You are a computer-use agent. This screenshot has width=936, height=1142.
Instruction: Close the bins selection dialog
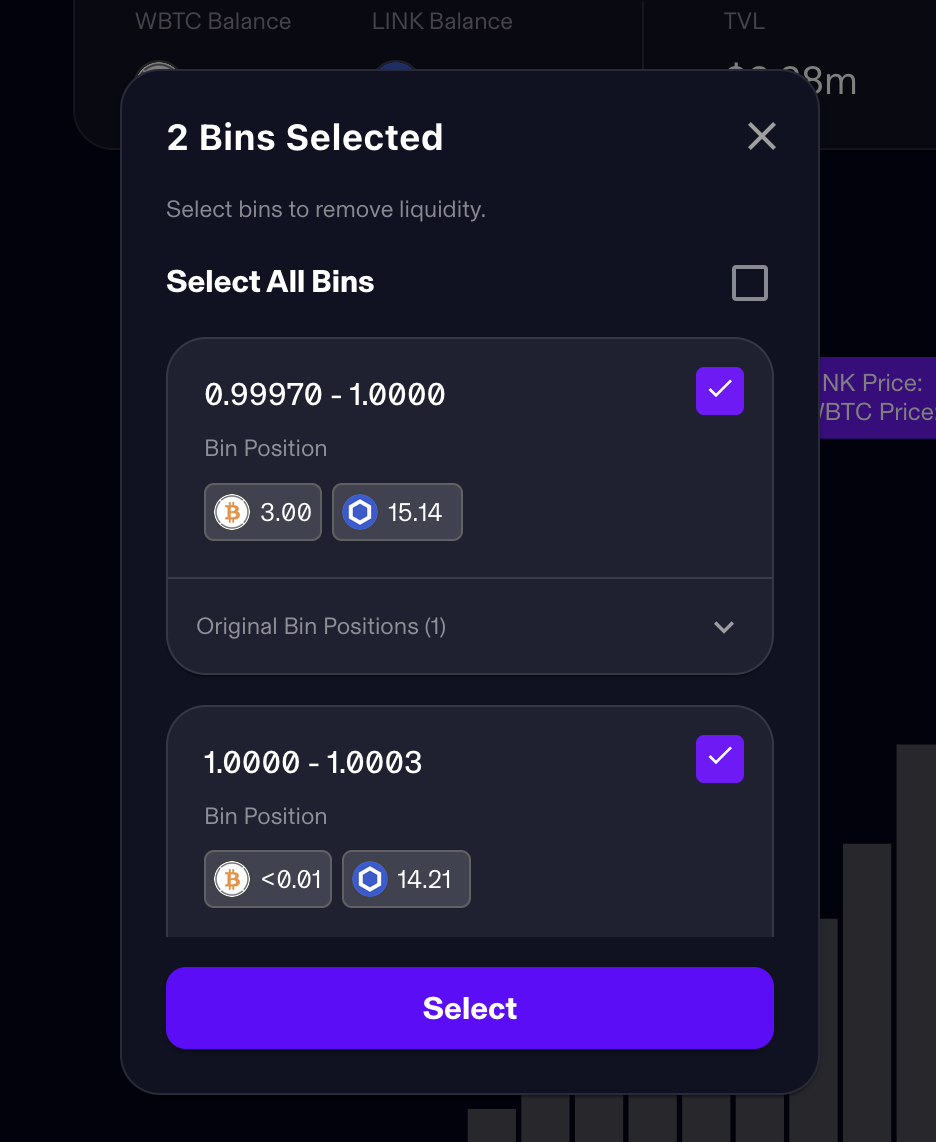pyautogui.click(x=762, y=136)
